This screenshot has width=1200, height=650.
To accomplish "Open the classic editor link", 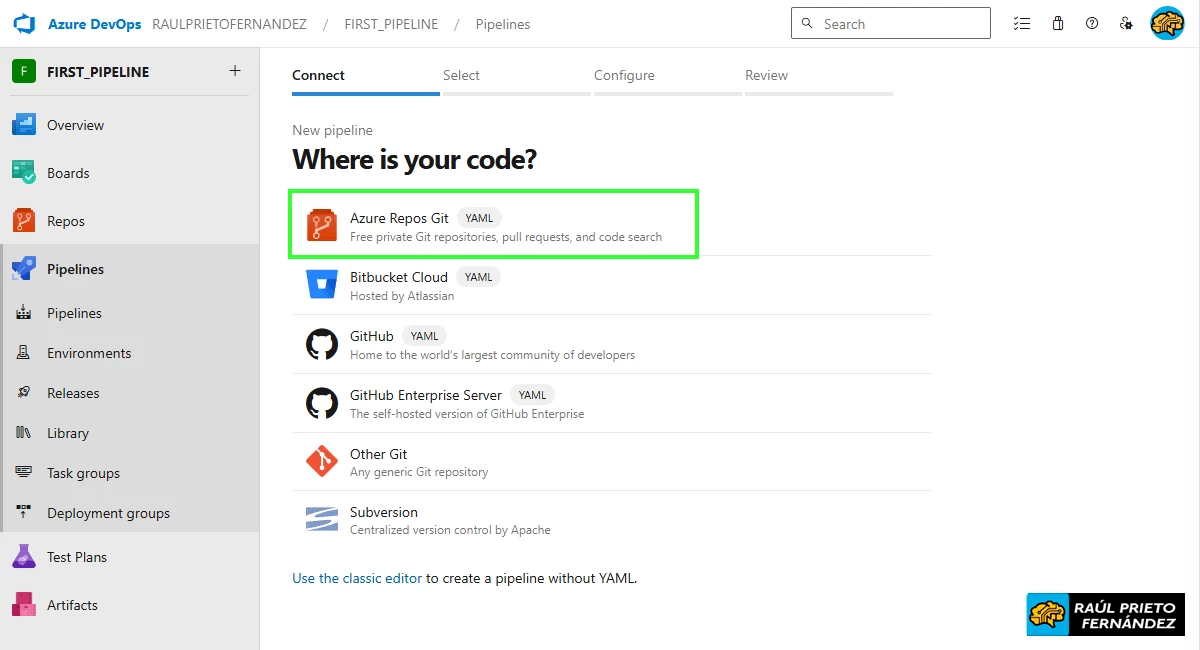I will coord(357,577).
